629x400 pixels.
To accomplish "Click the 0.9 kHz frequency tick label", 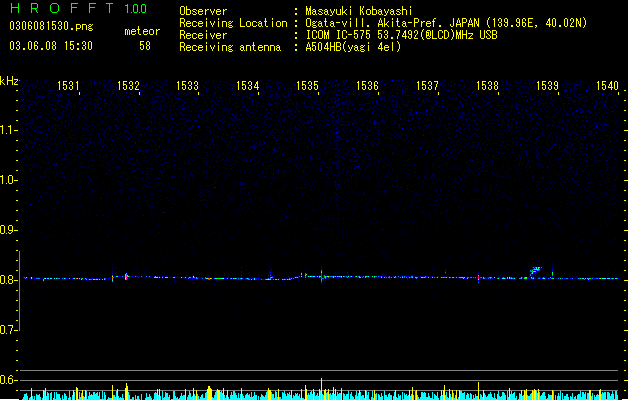I will click(x=8, y=230).
